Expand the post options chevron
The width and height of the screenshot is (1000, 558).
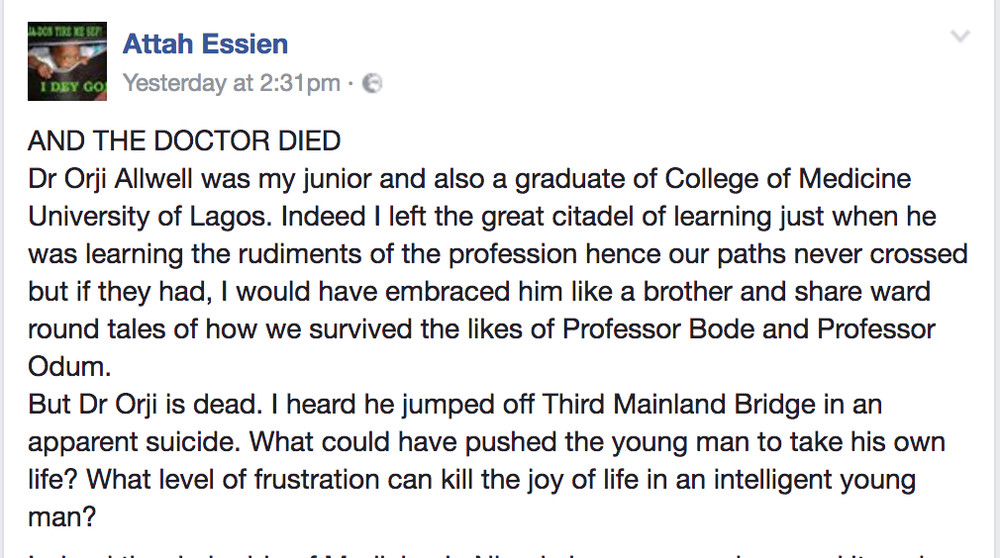tap(960, 36)
